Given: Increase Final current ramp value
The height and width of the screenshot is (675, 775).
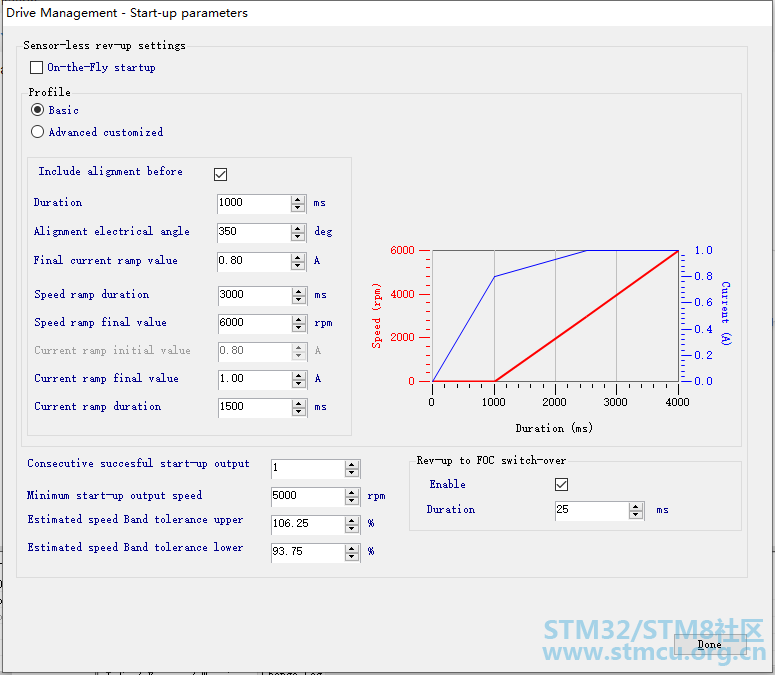Looking at the screenshot, I should [x=298, y=257].
